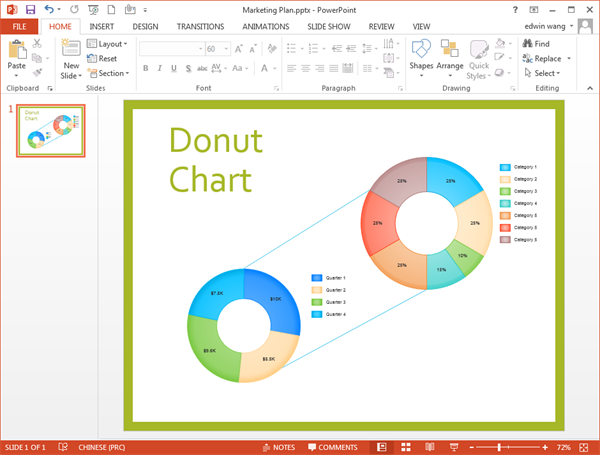Toggle Bold formatting
Image resolution: width=600 pixels, height=455 pixels.
145,68
